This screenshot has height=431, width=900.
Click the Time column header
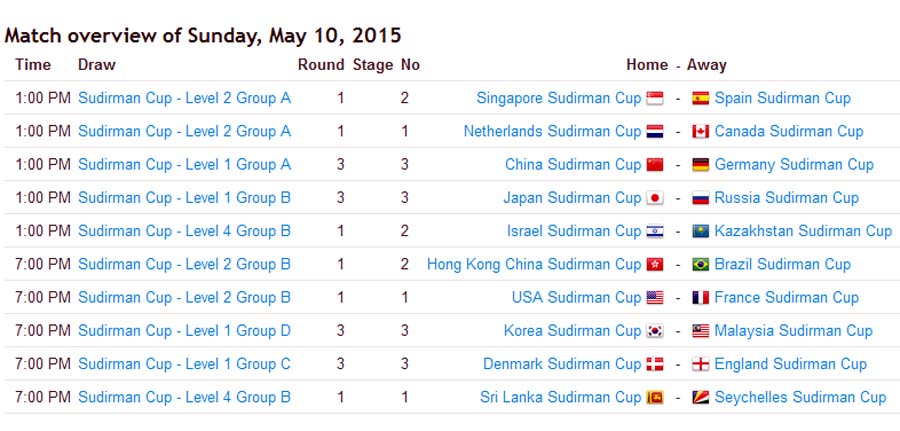tap(33, 65)
